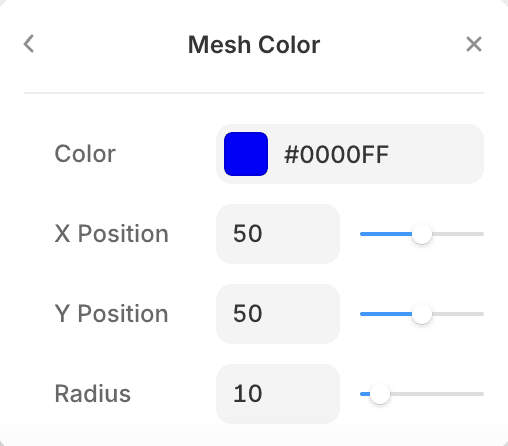508x446 pixels.
Task: Click the X Position label
Action: tap(112, 234)
